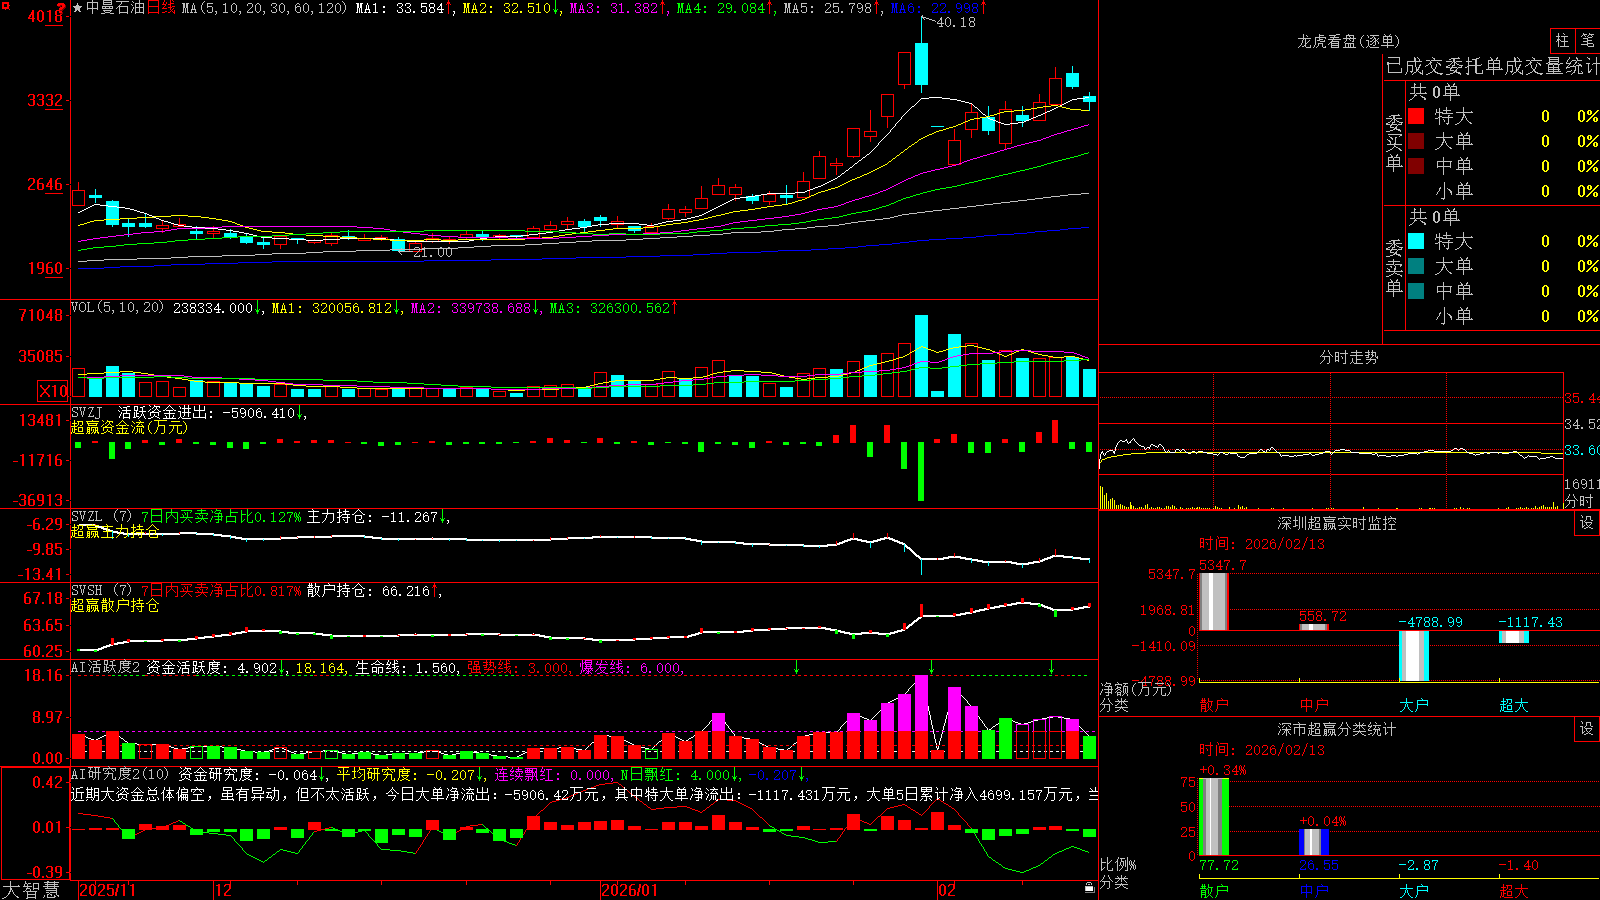
Task: Click the X10 volume multiplier box
Action: pos(53,391)
